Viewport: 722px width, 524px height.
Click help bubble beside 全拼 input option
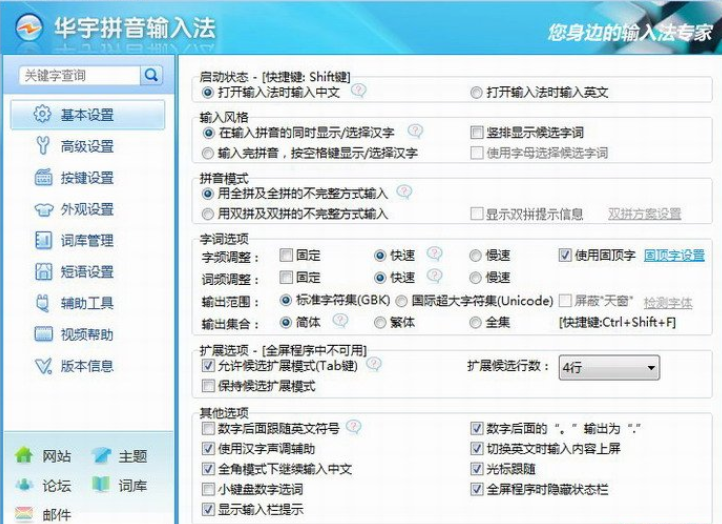[404, 192]
